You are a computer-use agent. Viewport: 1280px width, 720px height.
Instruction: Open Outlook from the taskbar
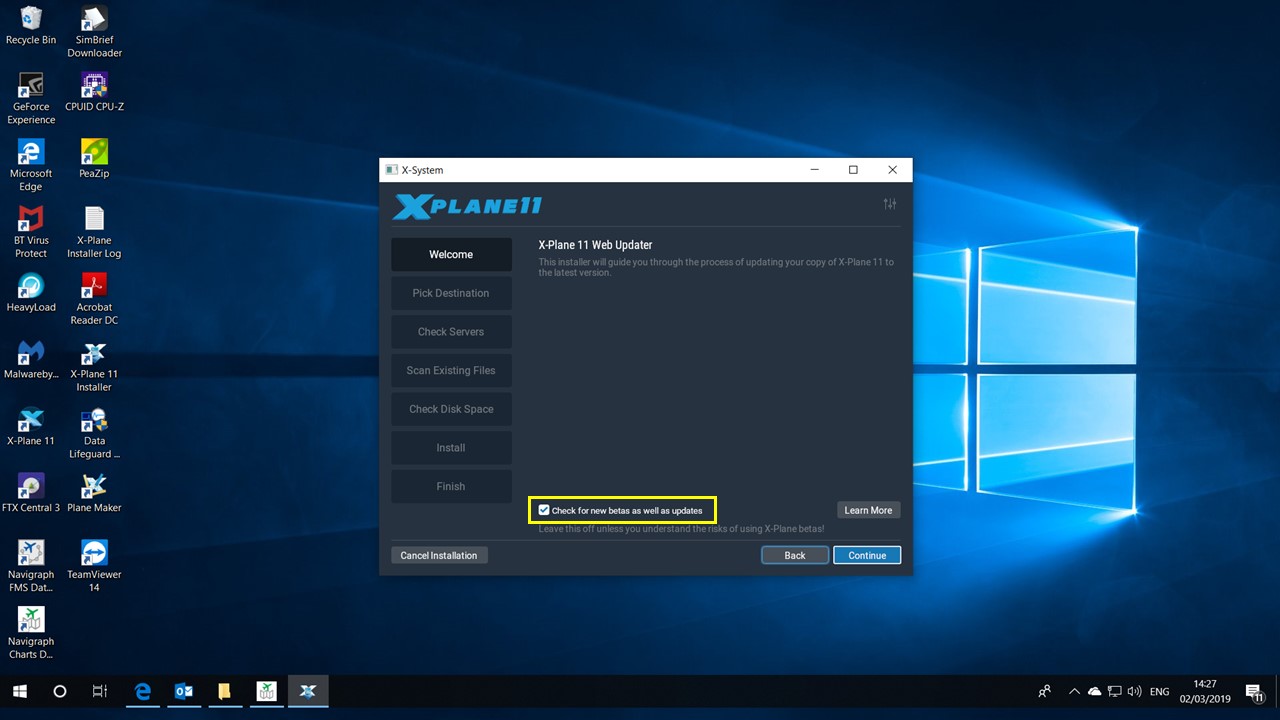184,691
